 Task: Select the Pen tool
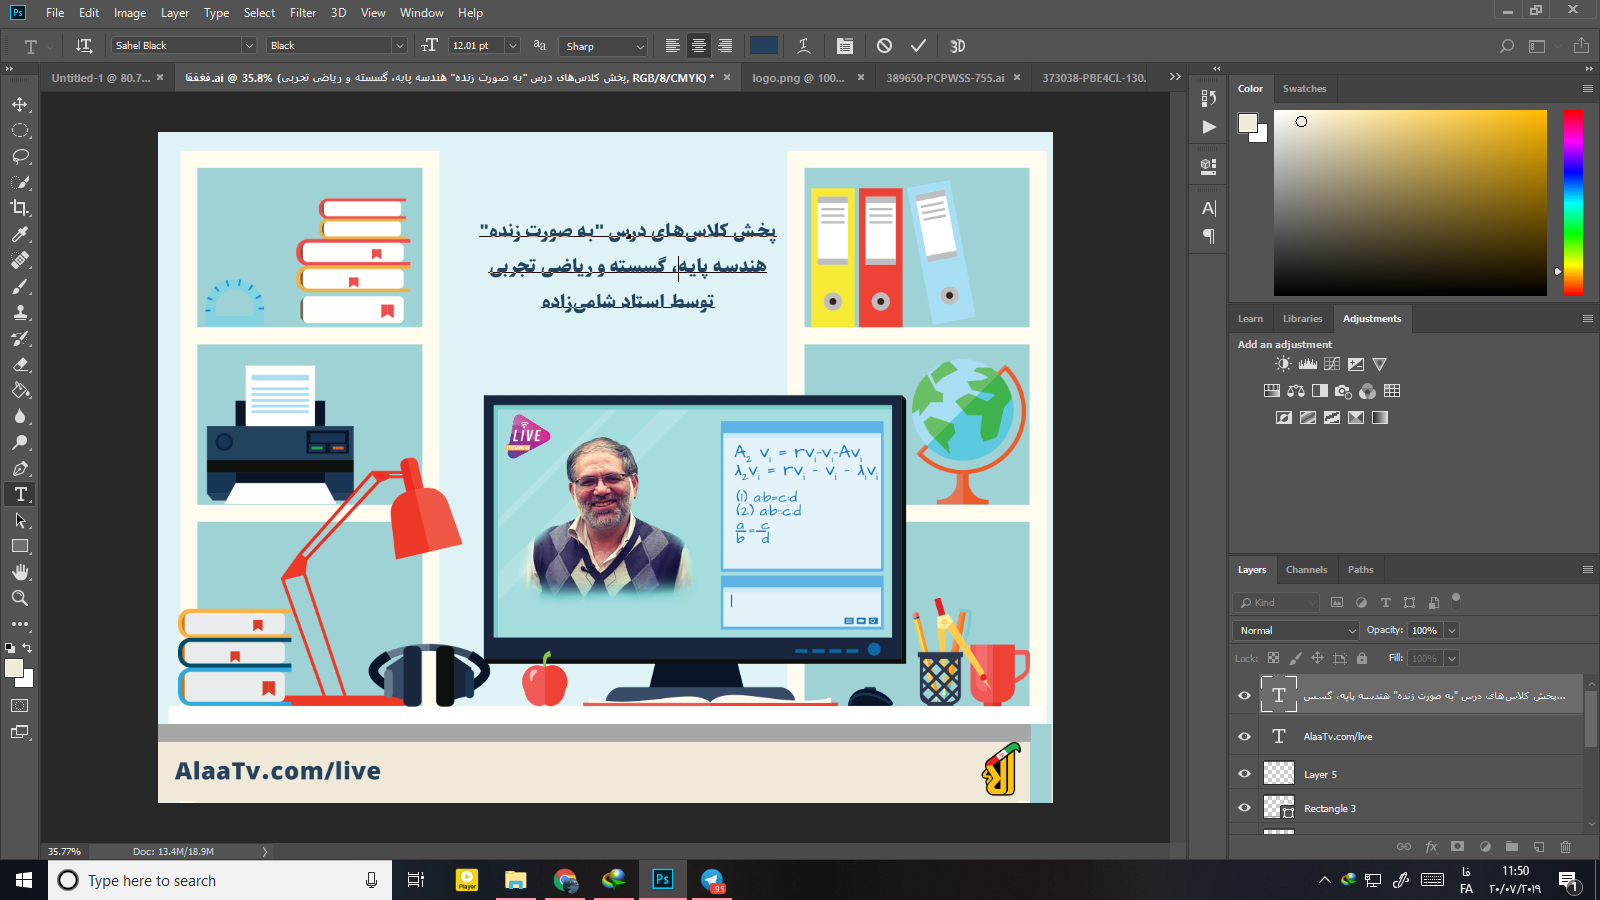point(20,469)
